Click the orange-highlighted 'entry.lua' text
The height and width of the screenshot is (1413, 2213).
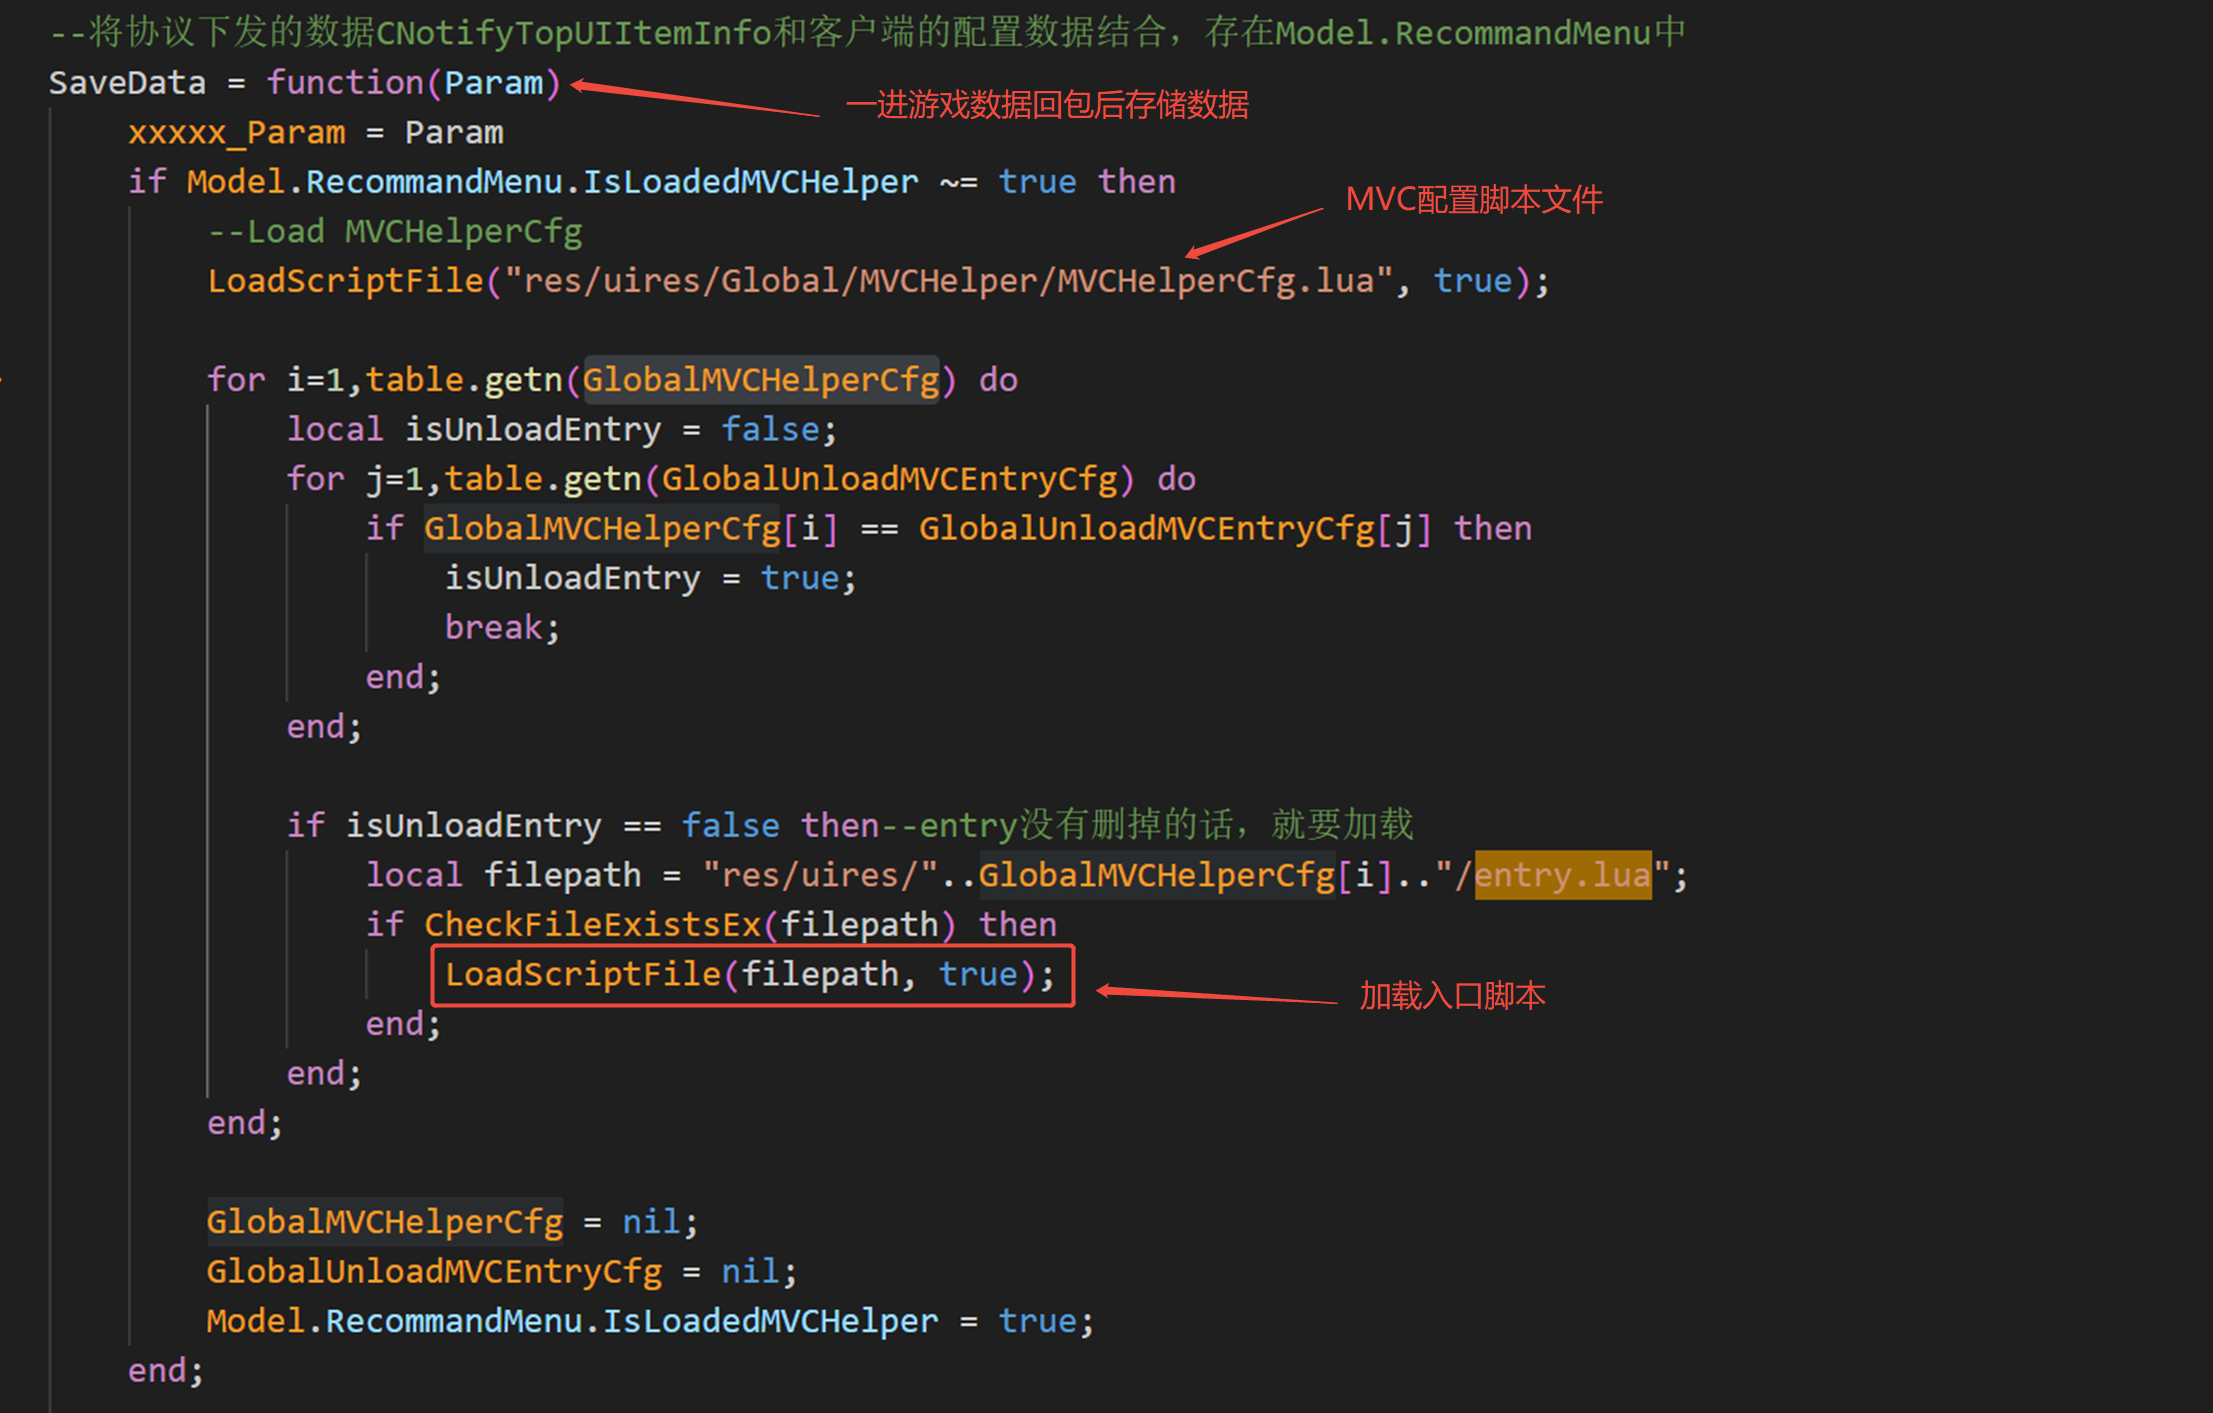pos(1562,876)
